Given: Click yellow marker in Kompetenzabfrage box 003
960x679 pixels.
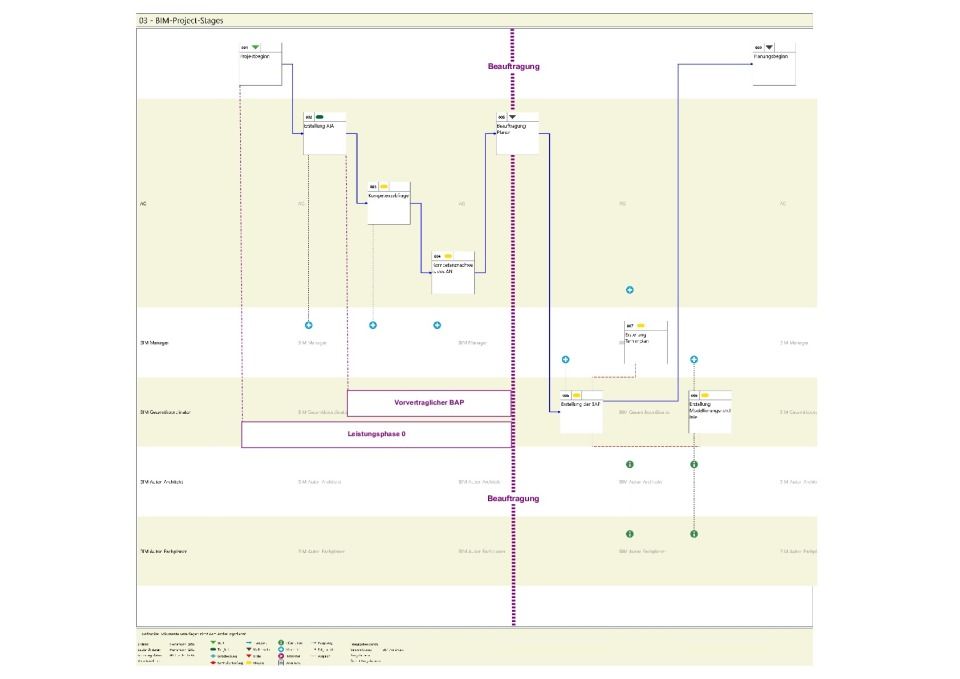Looking at the screenshot, I should click(x=384, y=186).
